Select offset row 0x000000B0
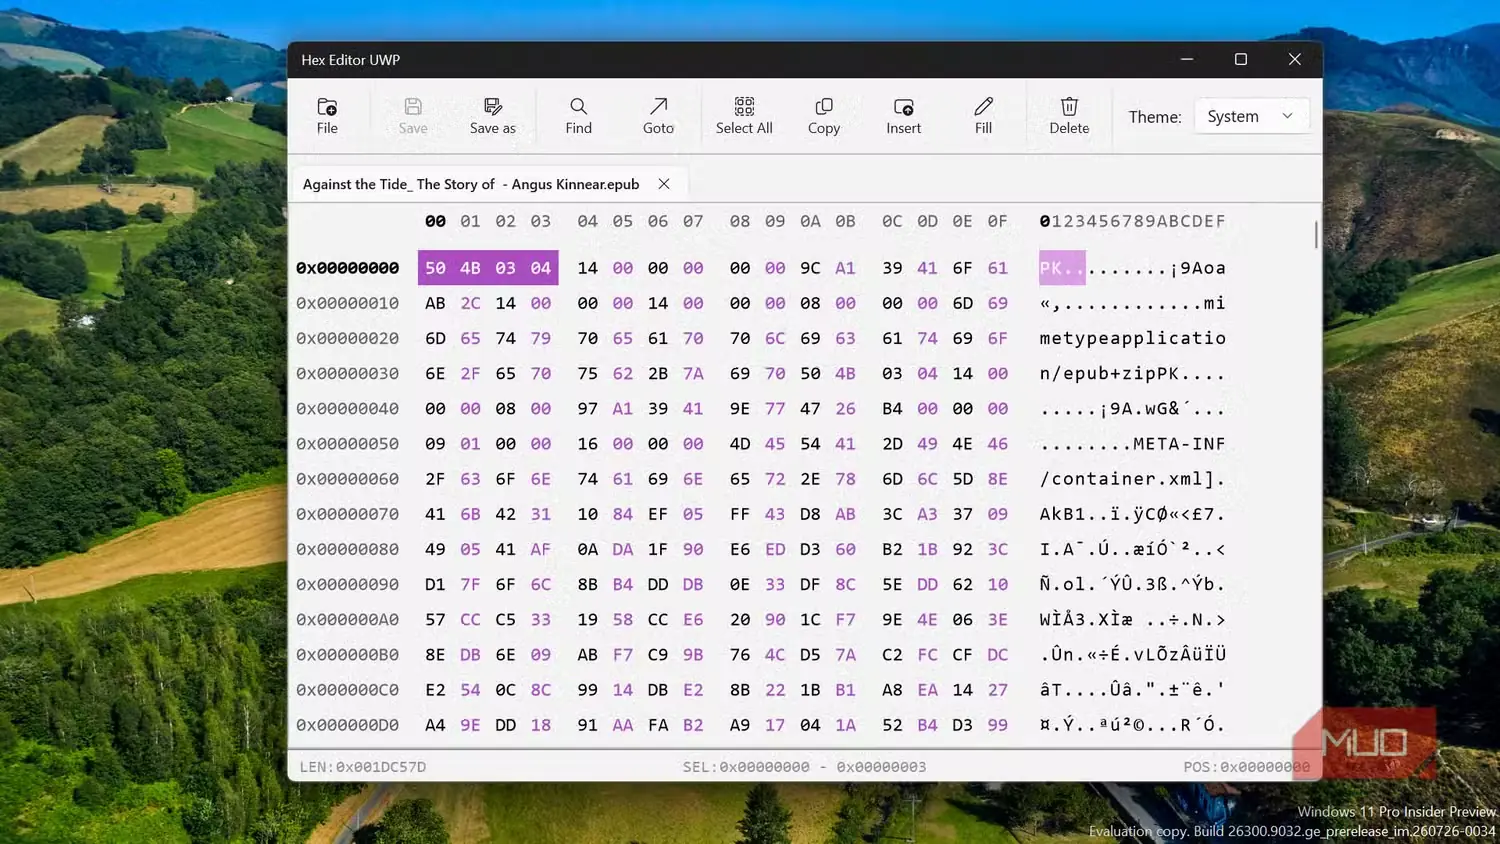 (347, 655)
